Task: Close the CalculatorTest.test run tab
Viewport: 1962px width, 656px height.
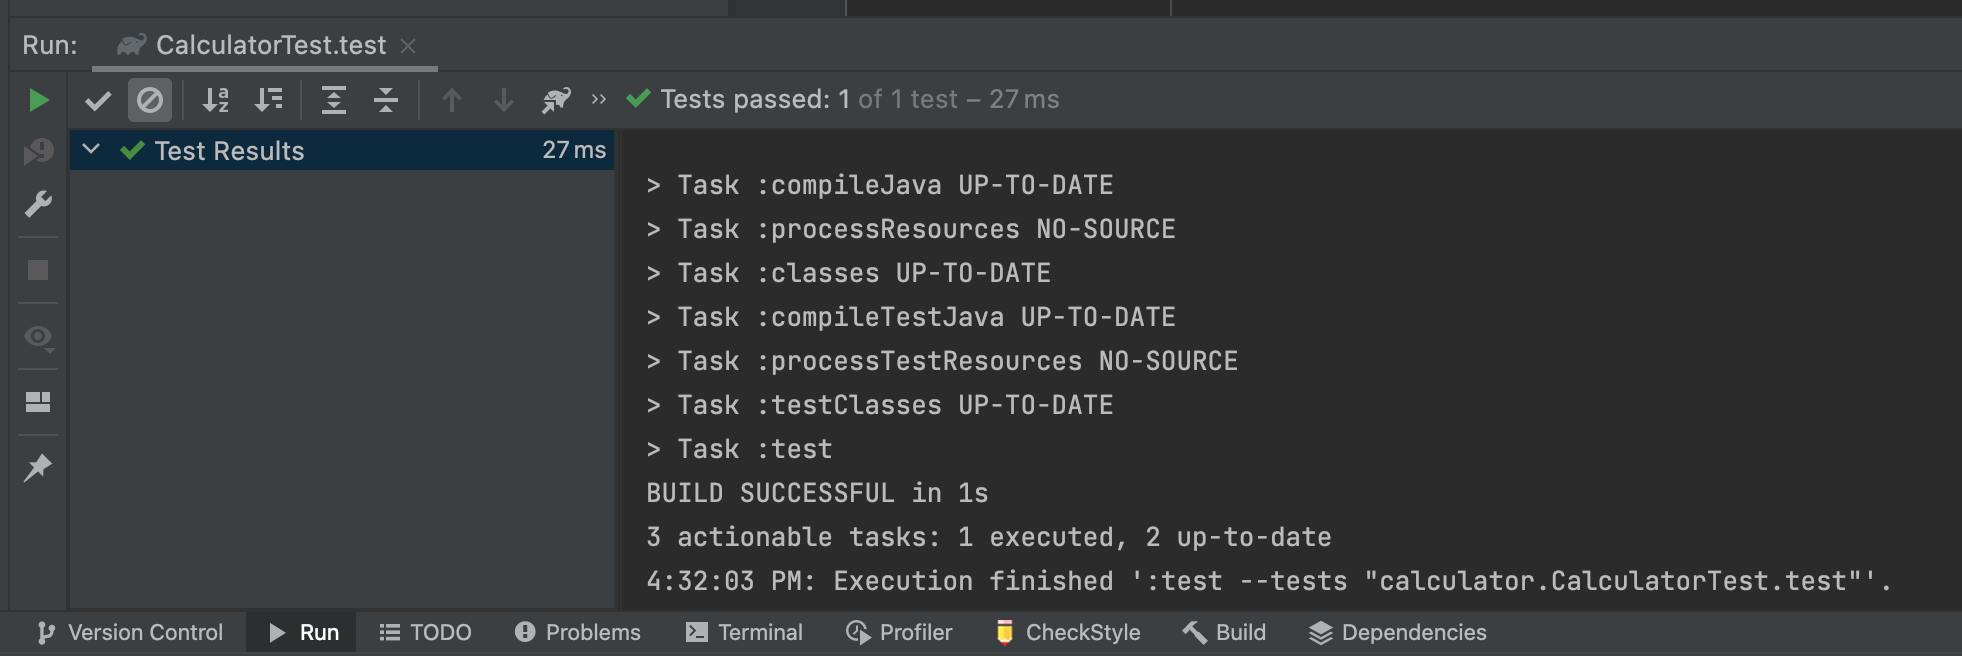Action: point(408,46)
